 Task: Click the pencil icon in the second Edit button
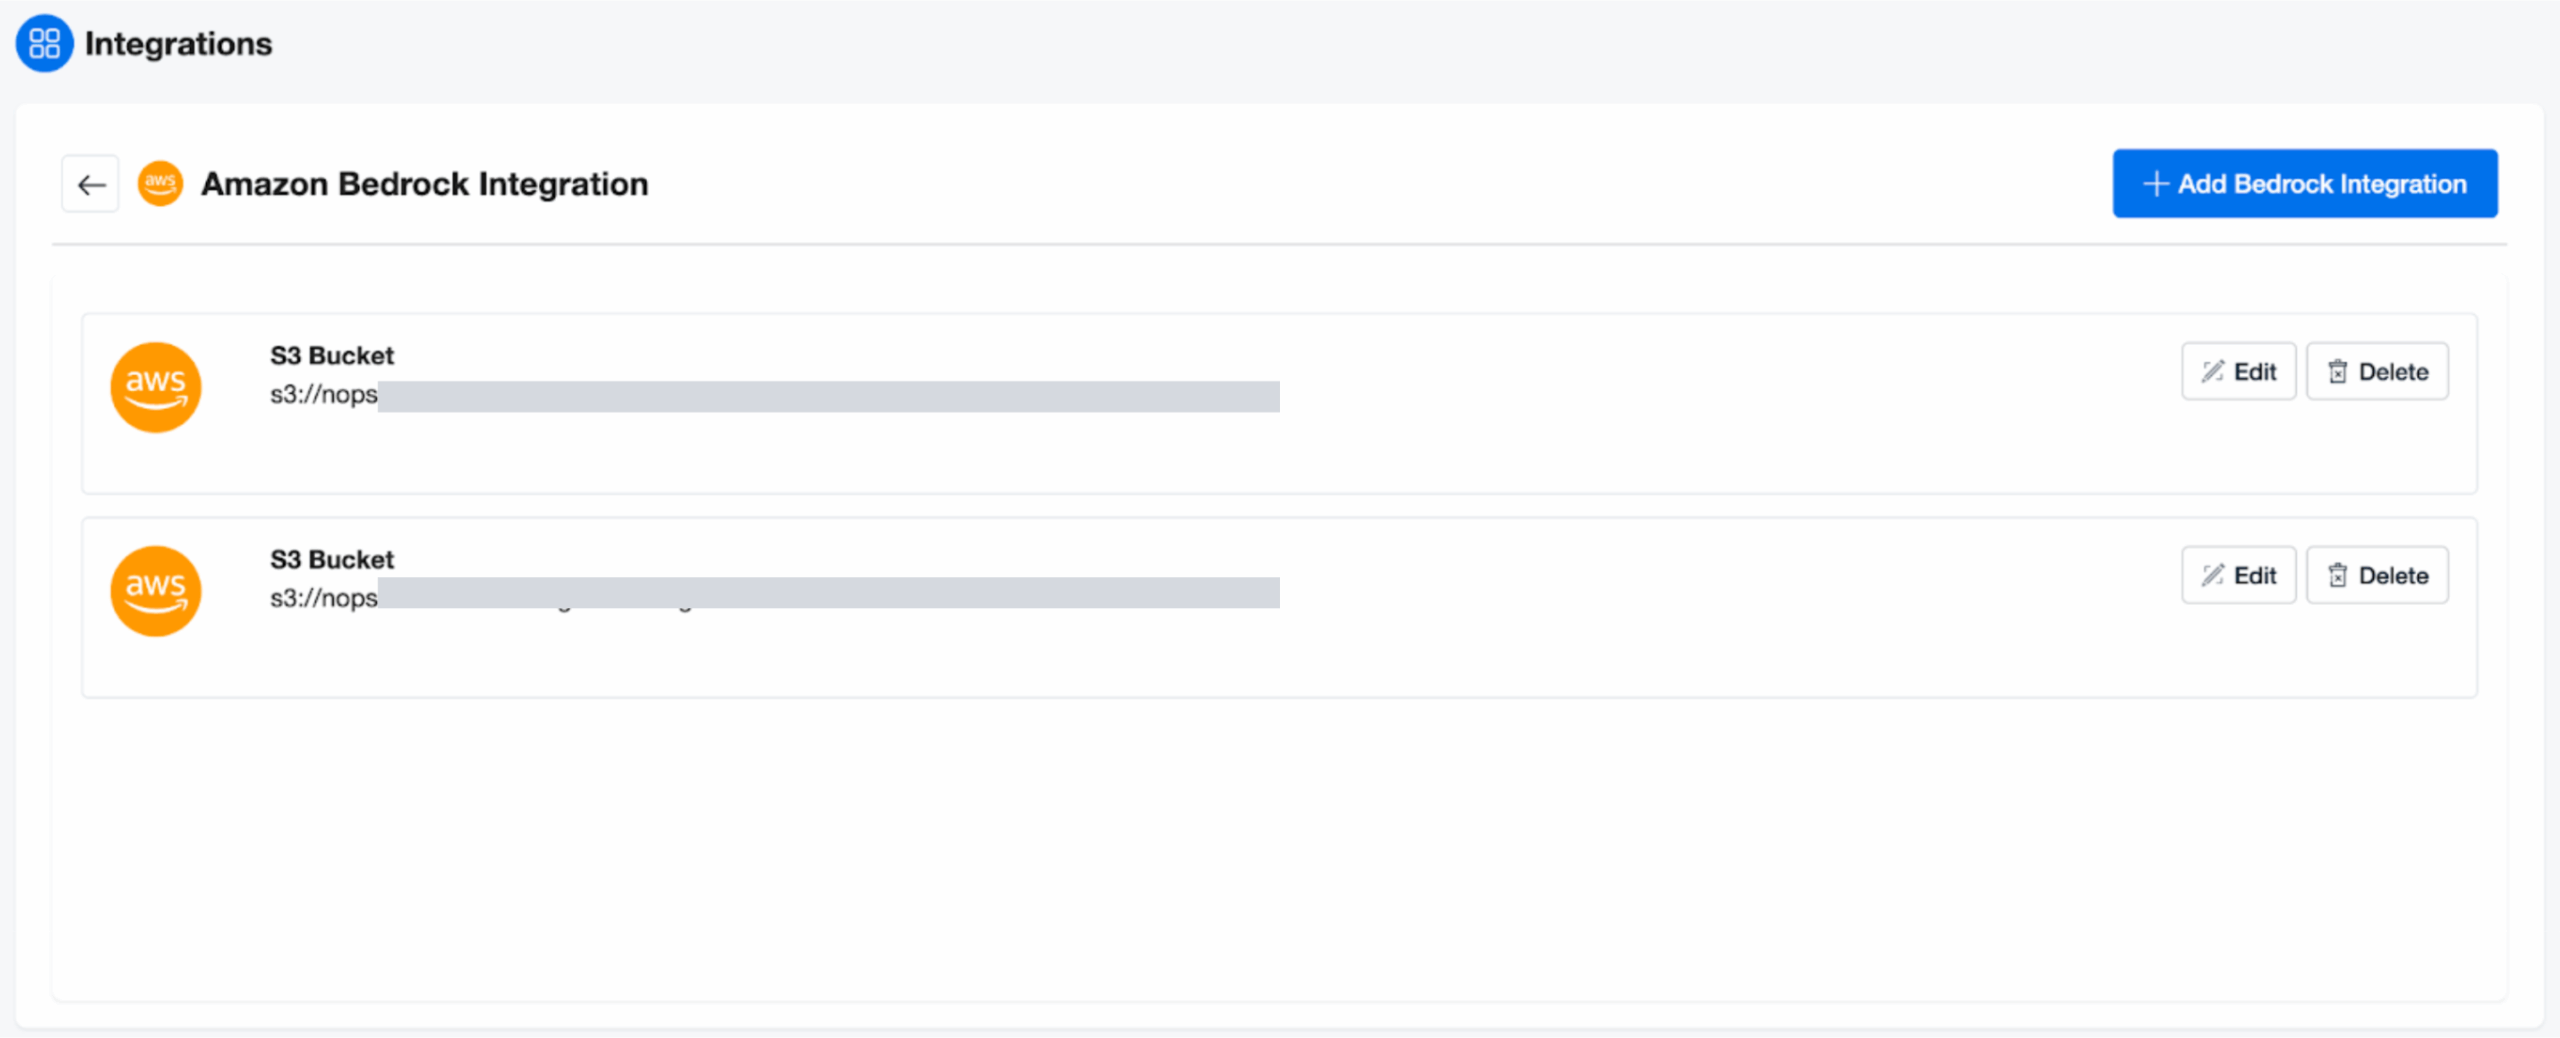point(2213,576)
